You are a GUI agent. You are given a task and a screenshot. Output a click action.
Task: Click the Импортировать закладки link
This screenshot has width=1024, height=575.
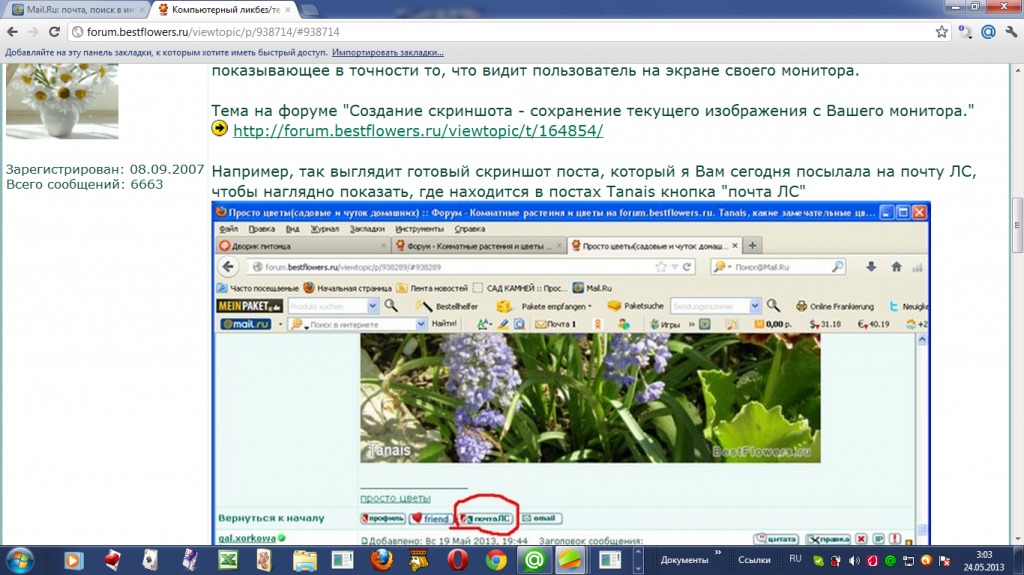388,52
